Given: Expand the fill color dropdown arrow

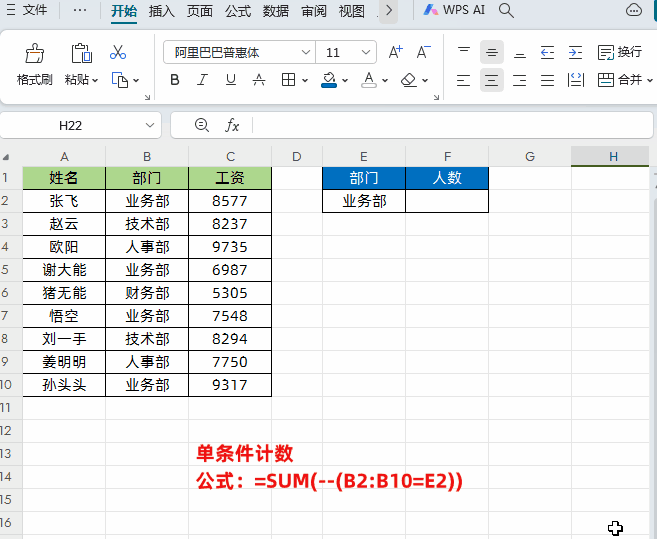Looking at the screenshot, I should click(x=345, y=80).
